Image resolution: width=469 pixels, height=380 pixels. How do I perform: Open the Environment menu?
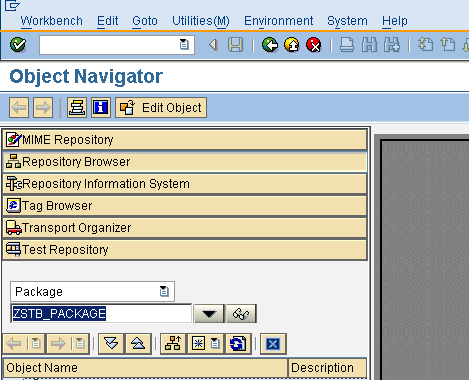[278, 21]
